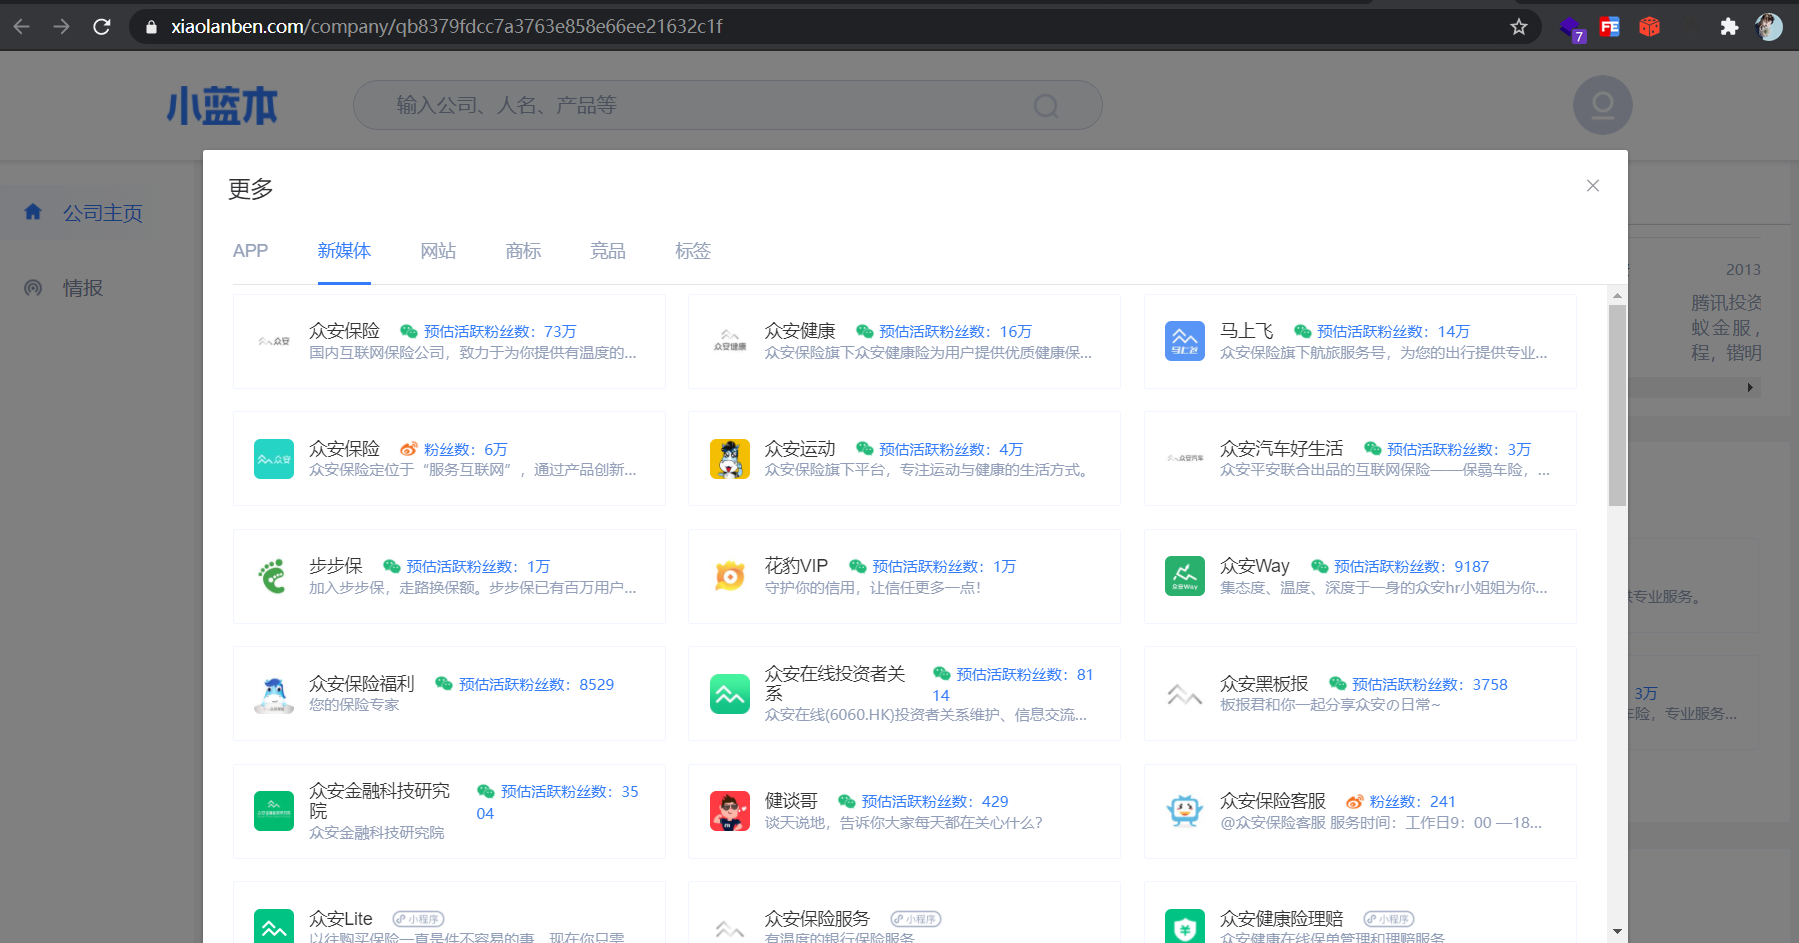Click the 小蓝本 logo
This screenshot has height=943, width=1799.
point(222,105)
